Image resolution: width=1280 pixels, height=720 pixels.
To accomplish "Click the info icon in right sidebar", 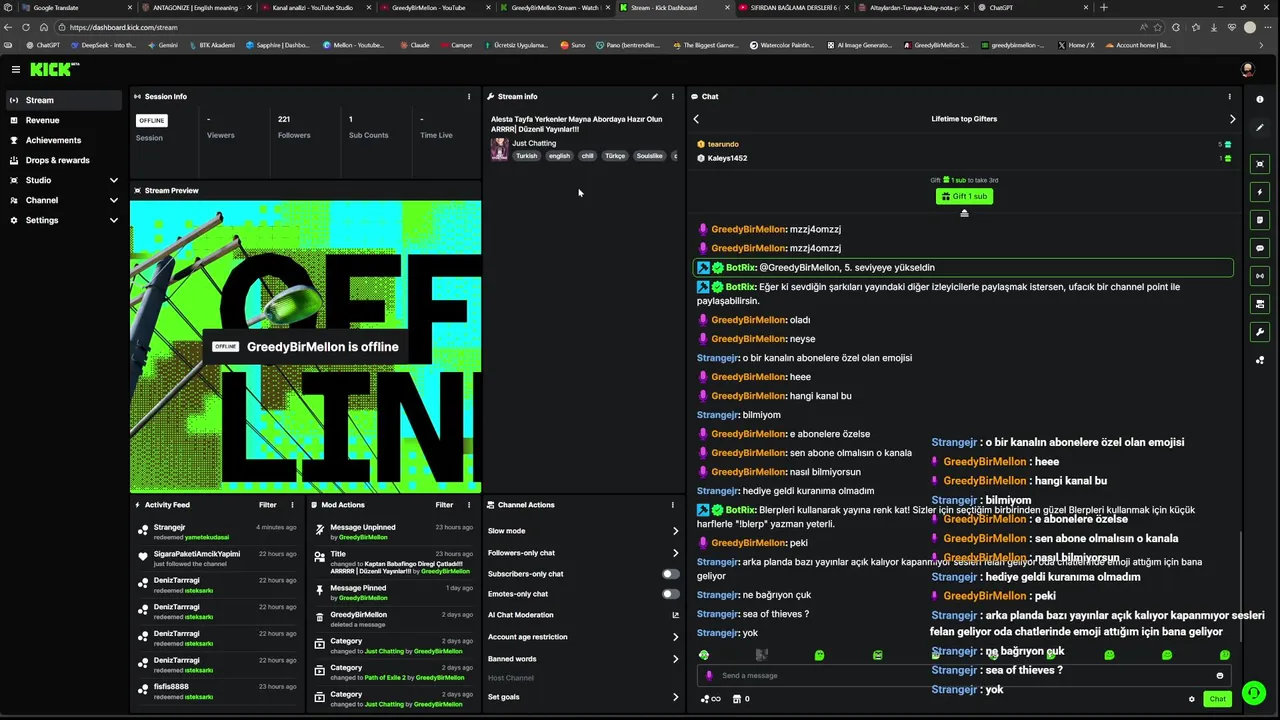I will point(1260,99).
